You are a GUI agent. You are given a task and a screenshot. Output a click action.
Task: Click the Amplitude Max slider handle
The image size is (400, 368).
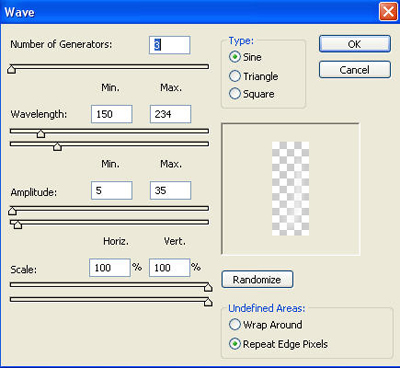click(x=18, y=225)
